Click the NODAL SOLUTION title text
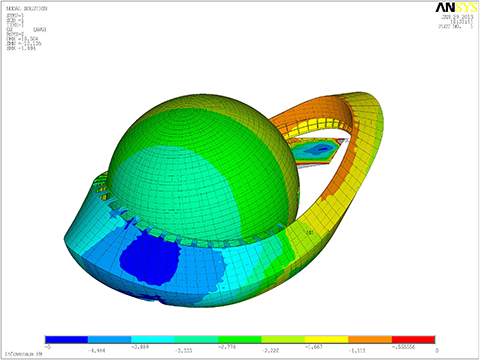 pyautogui.click(x=27, y=8)
